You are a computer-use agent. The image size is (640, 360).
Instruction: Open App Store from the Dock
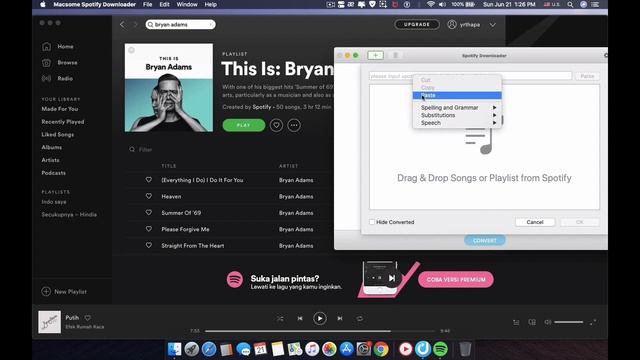point(346,349)
